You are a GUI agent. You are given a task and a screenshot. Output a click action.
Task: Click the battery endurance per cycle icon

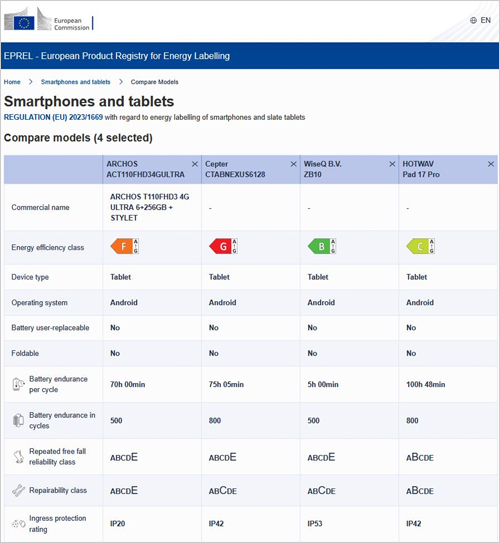(x=18, y=384)
